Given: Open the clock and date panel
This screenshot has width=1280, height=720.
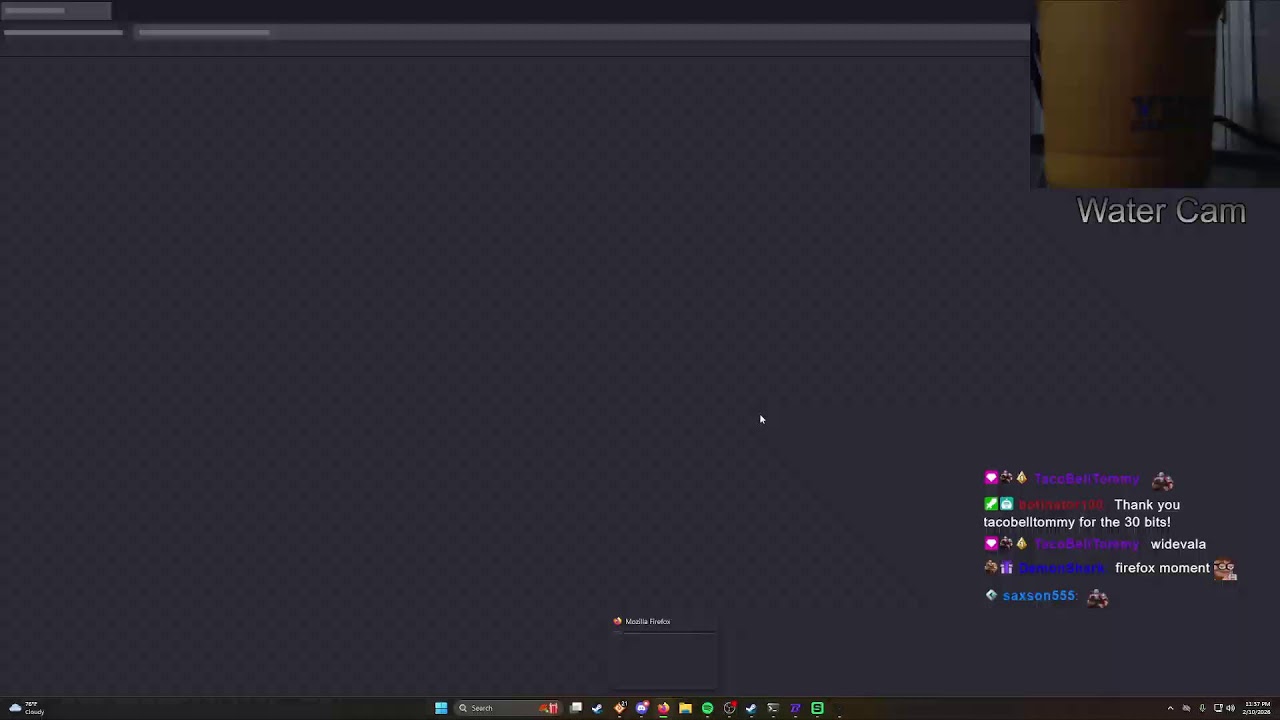Looking at the screenshot, I should coord(1257,708).
